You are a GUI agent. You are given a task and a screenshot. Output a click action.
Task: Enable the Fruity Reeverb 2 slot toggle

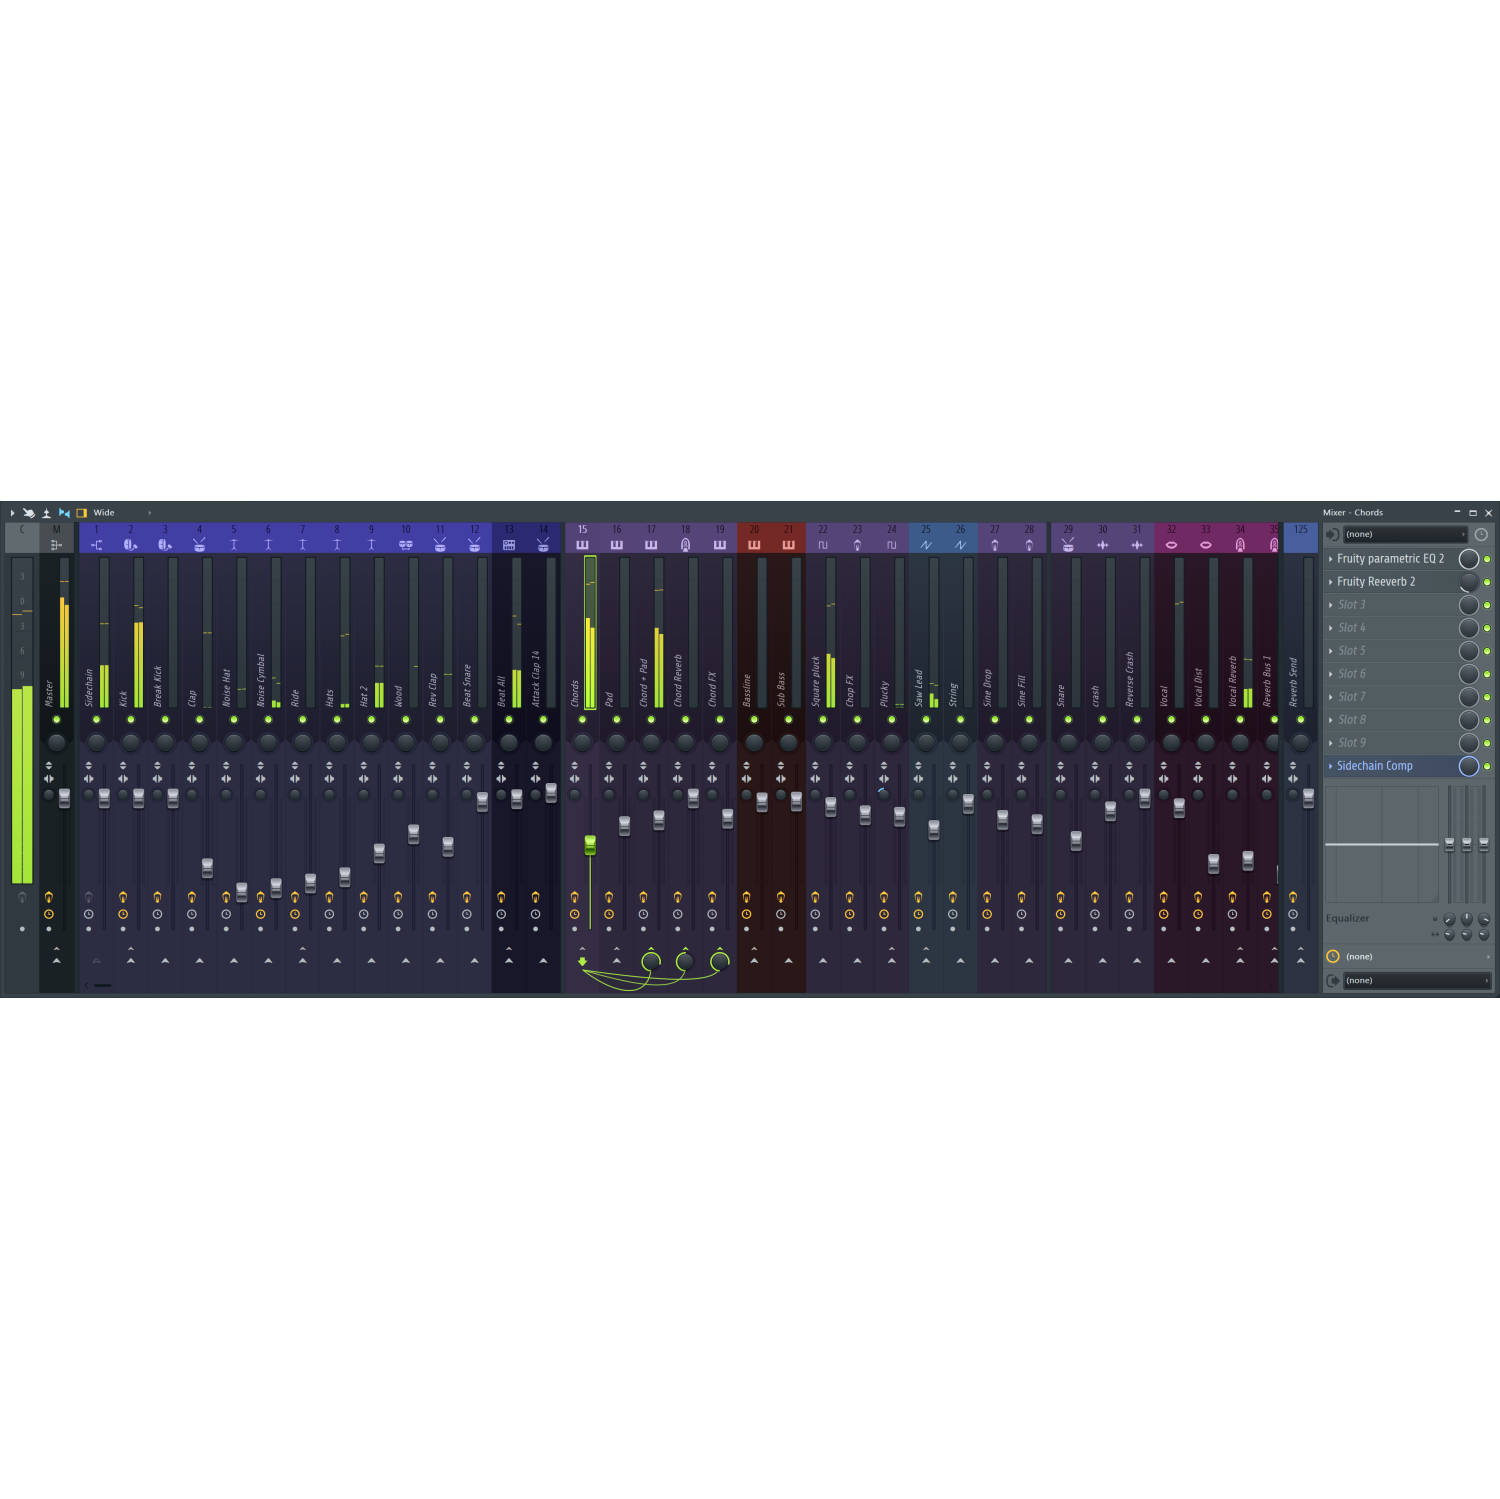tap(1487, 581)
